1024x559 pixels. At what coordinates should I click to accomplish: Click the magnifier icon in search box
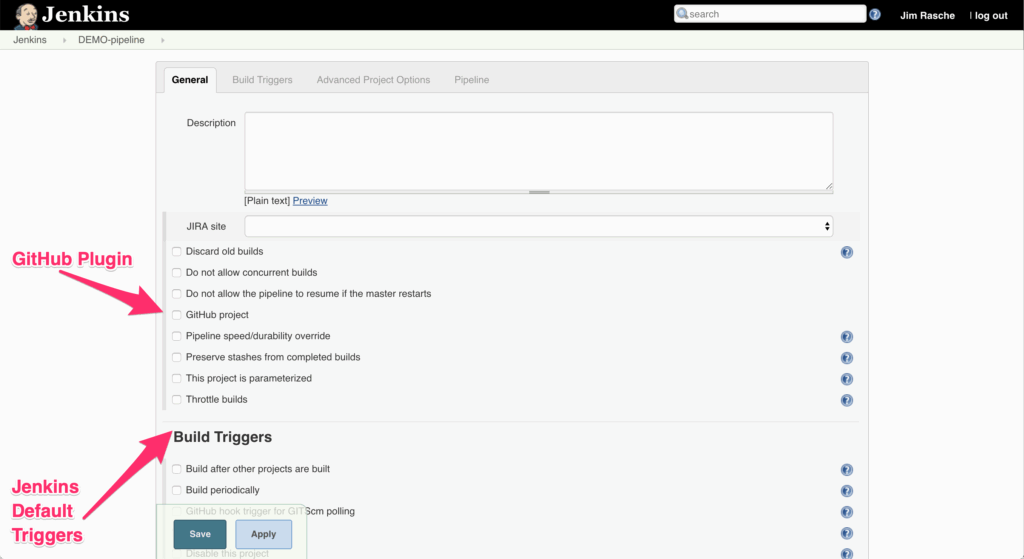click(682, 14)
